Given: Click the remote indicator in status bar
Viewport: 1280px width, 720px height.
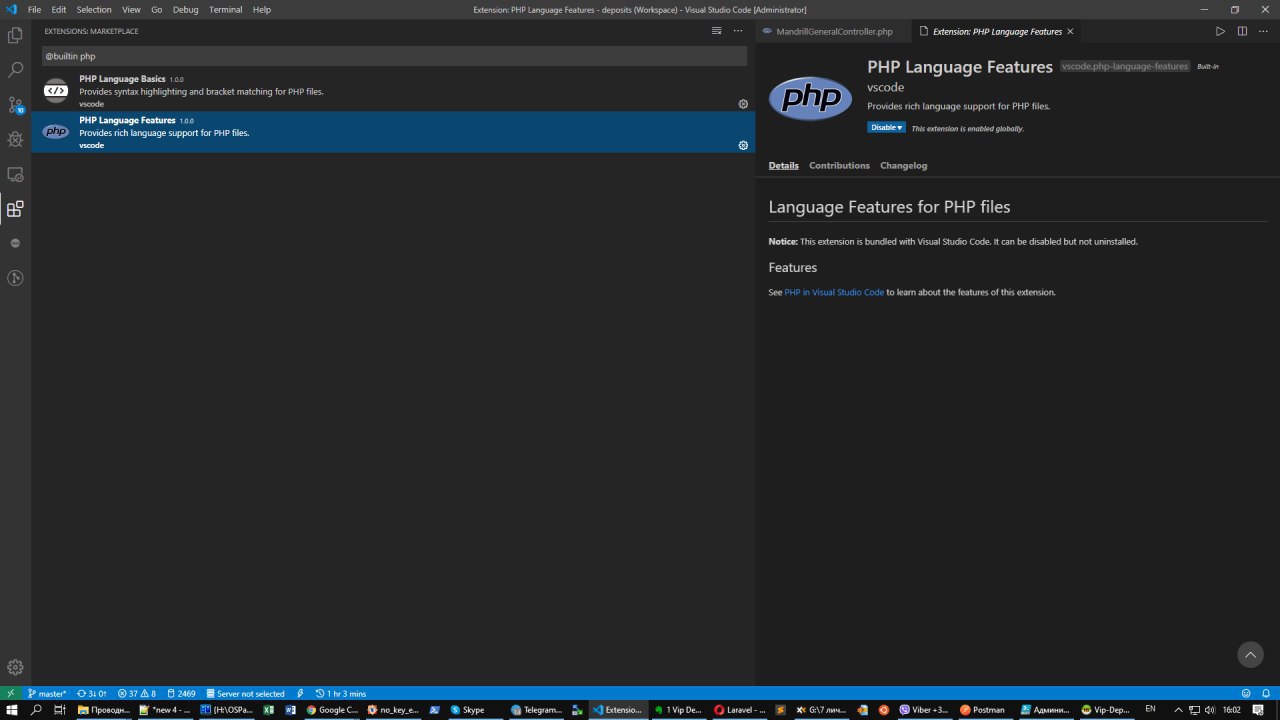Looking at the screenshot, I should click(10, 693).
